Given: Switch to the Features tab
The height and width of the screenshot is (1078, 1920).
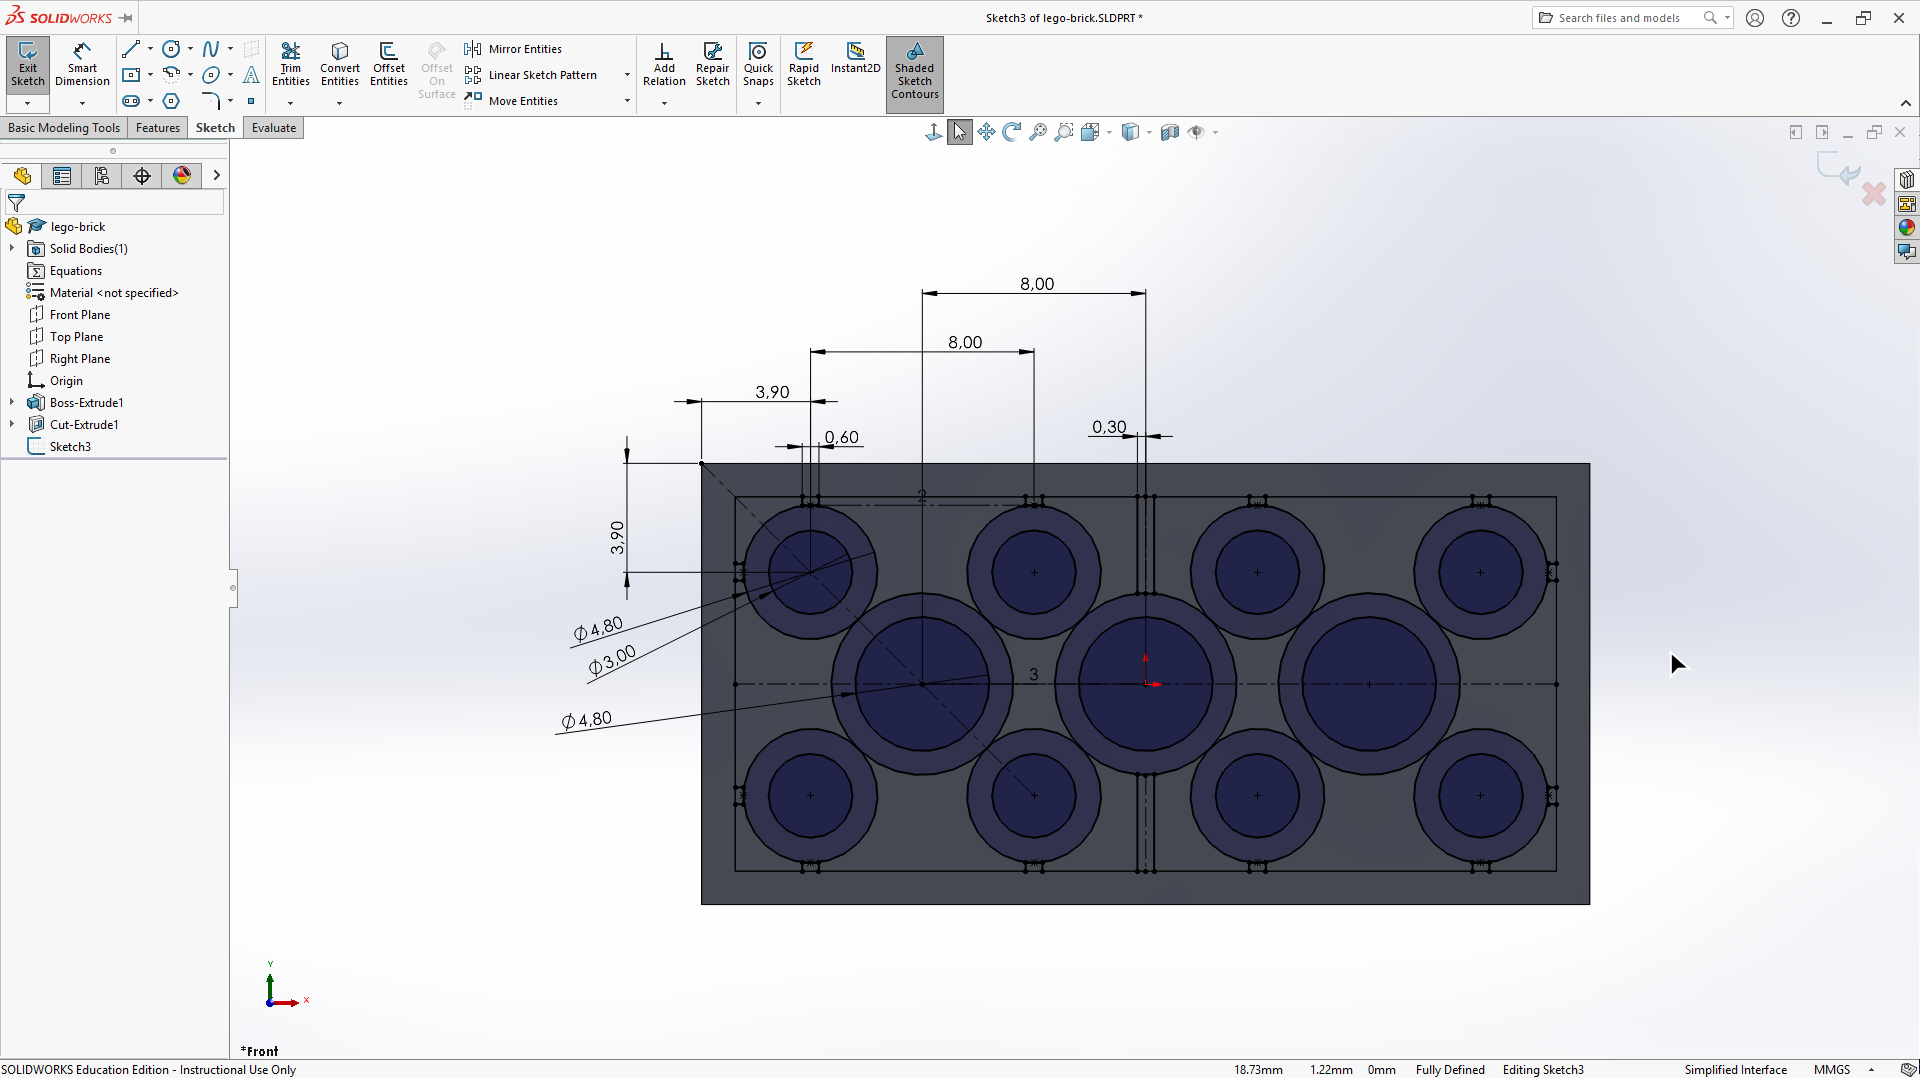Looking at the screenshot, I should [x=158, y=128].
